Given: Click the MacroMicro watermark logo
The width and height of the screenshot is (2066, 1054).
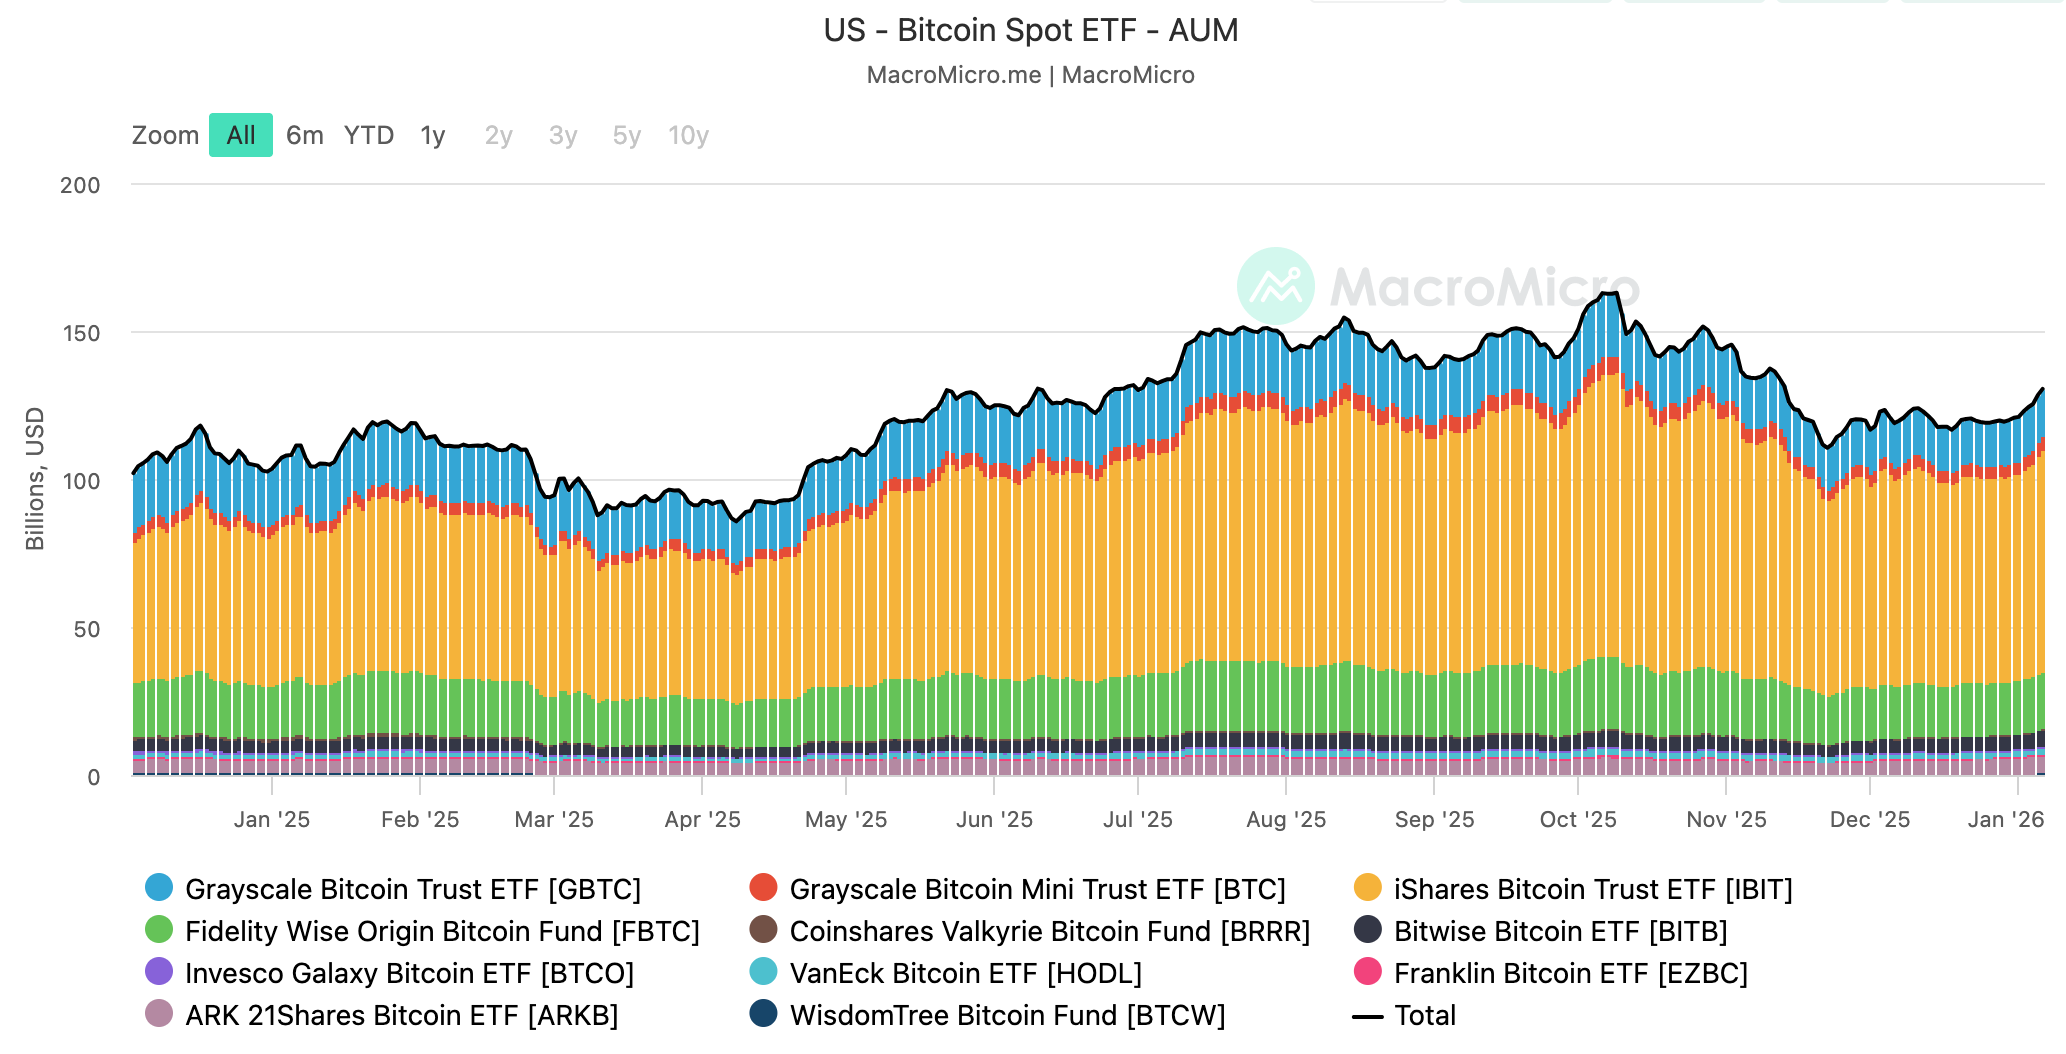Looking at the screenshot, I should click(x=1274, y=284).
